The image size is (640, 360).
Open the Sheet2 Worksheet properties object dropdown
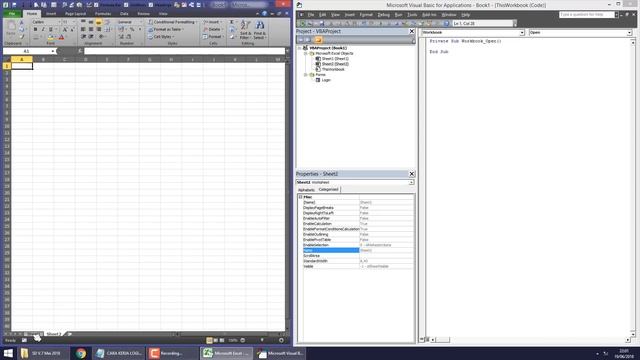coord(411,182)
